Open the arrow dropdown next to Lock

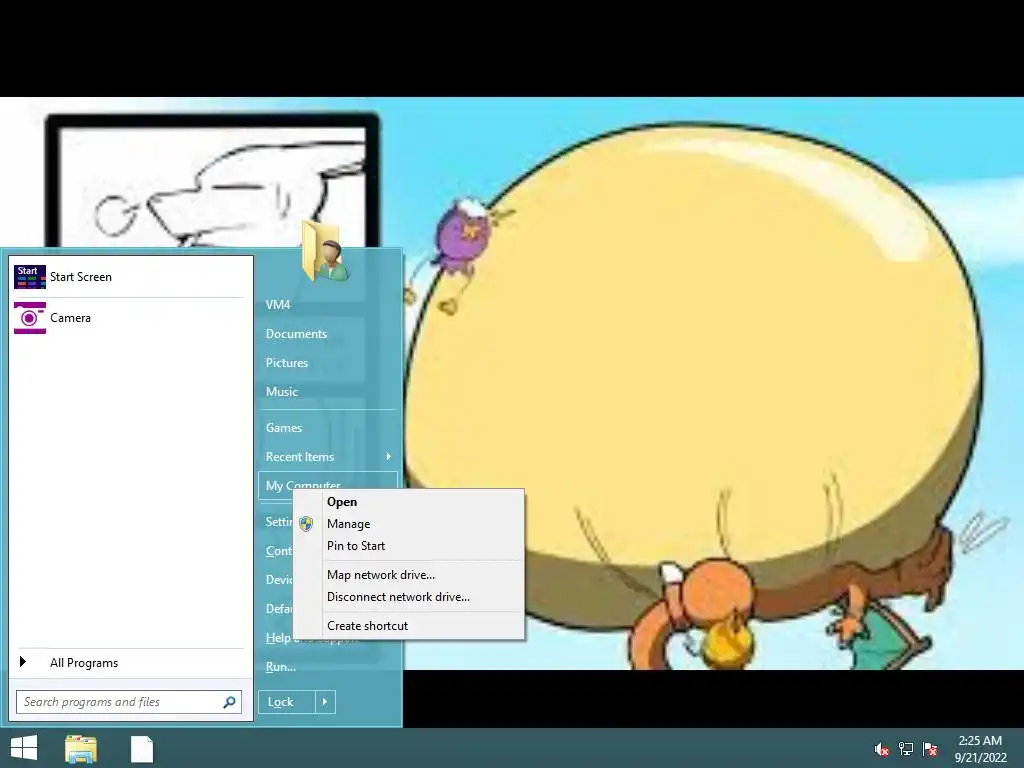coord(325,702)
